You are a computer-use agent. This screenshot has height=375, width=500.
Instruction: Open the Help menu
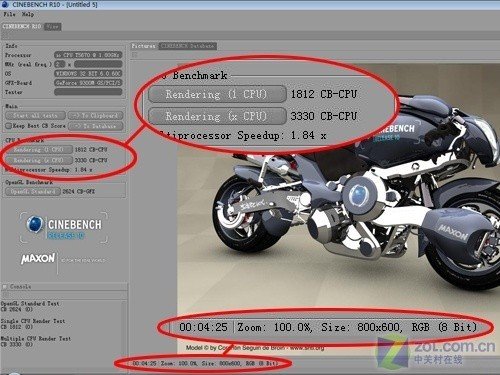click(x=28, y=14)
